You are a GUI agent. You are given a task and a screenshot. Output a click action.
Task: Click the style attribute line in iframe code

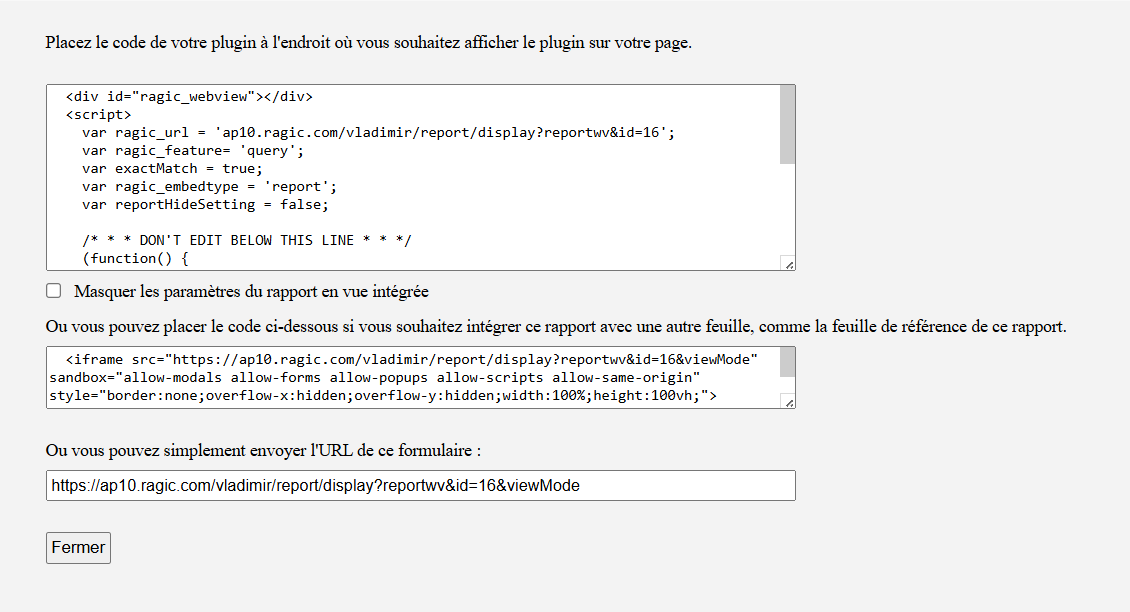click(x=382, y=396)
